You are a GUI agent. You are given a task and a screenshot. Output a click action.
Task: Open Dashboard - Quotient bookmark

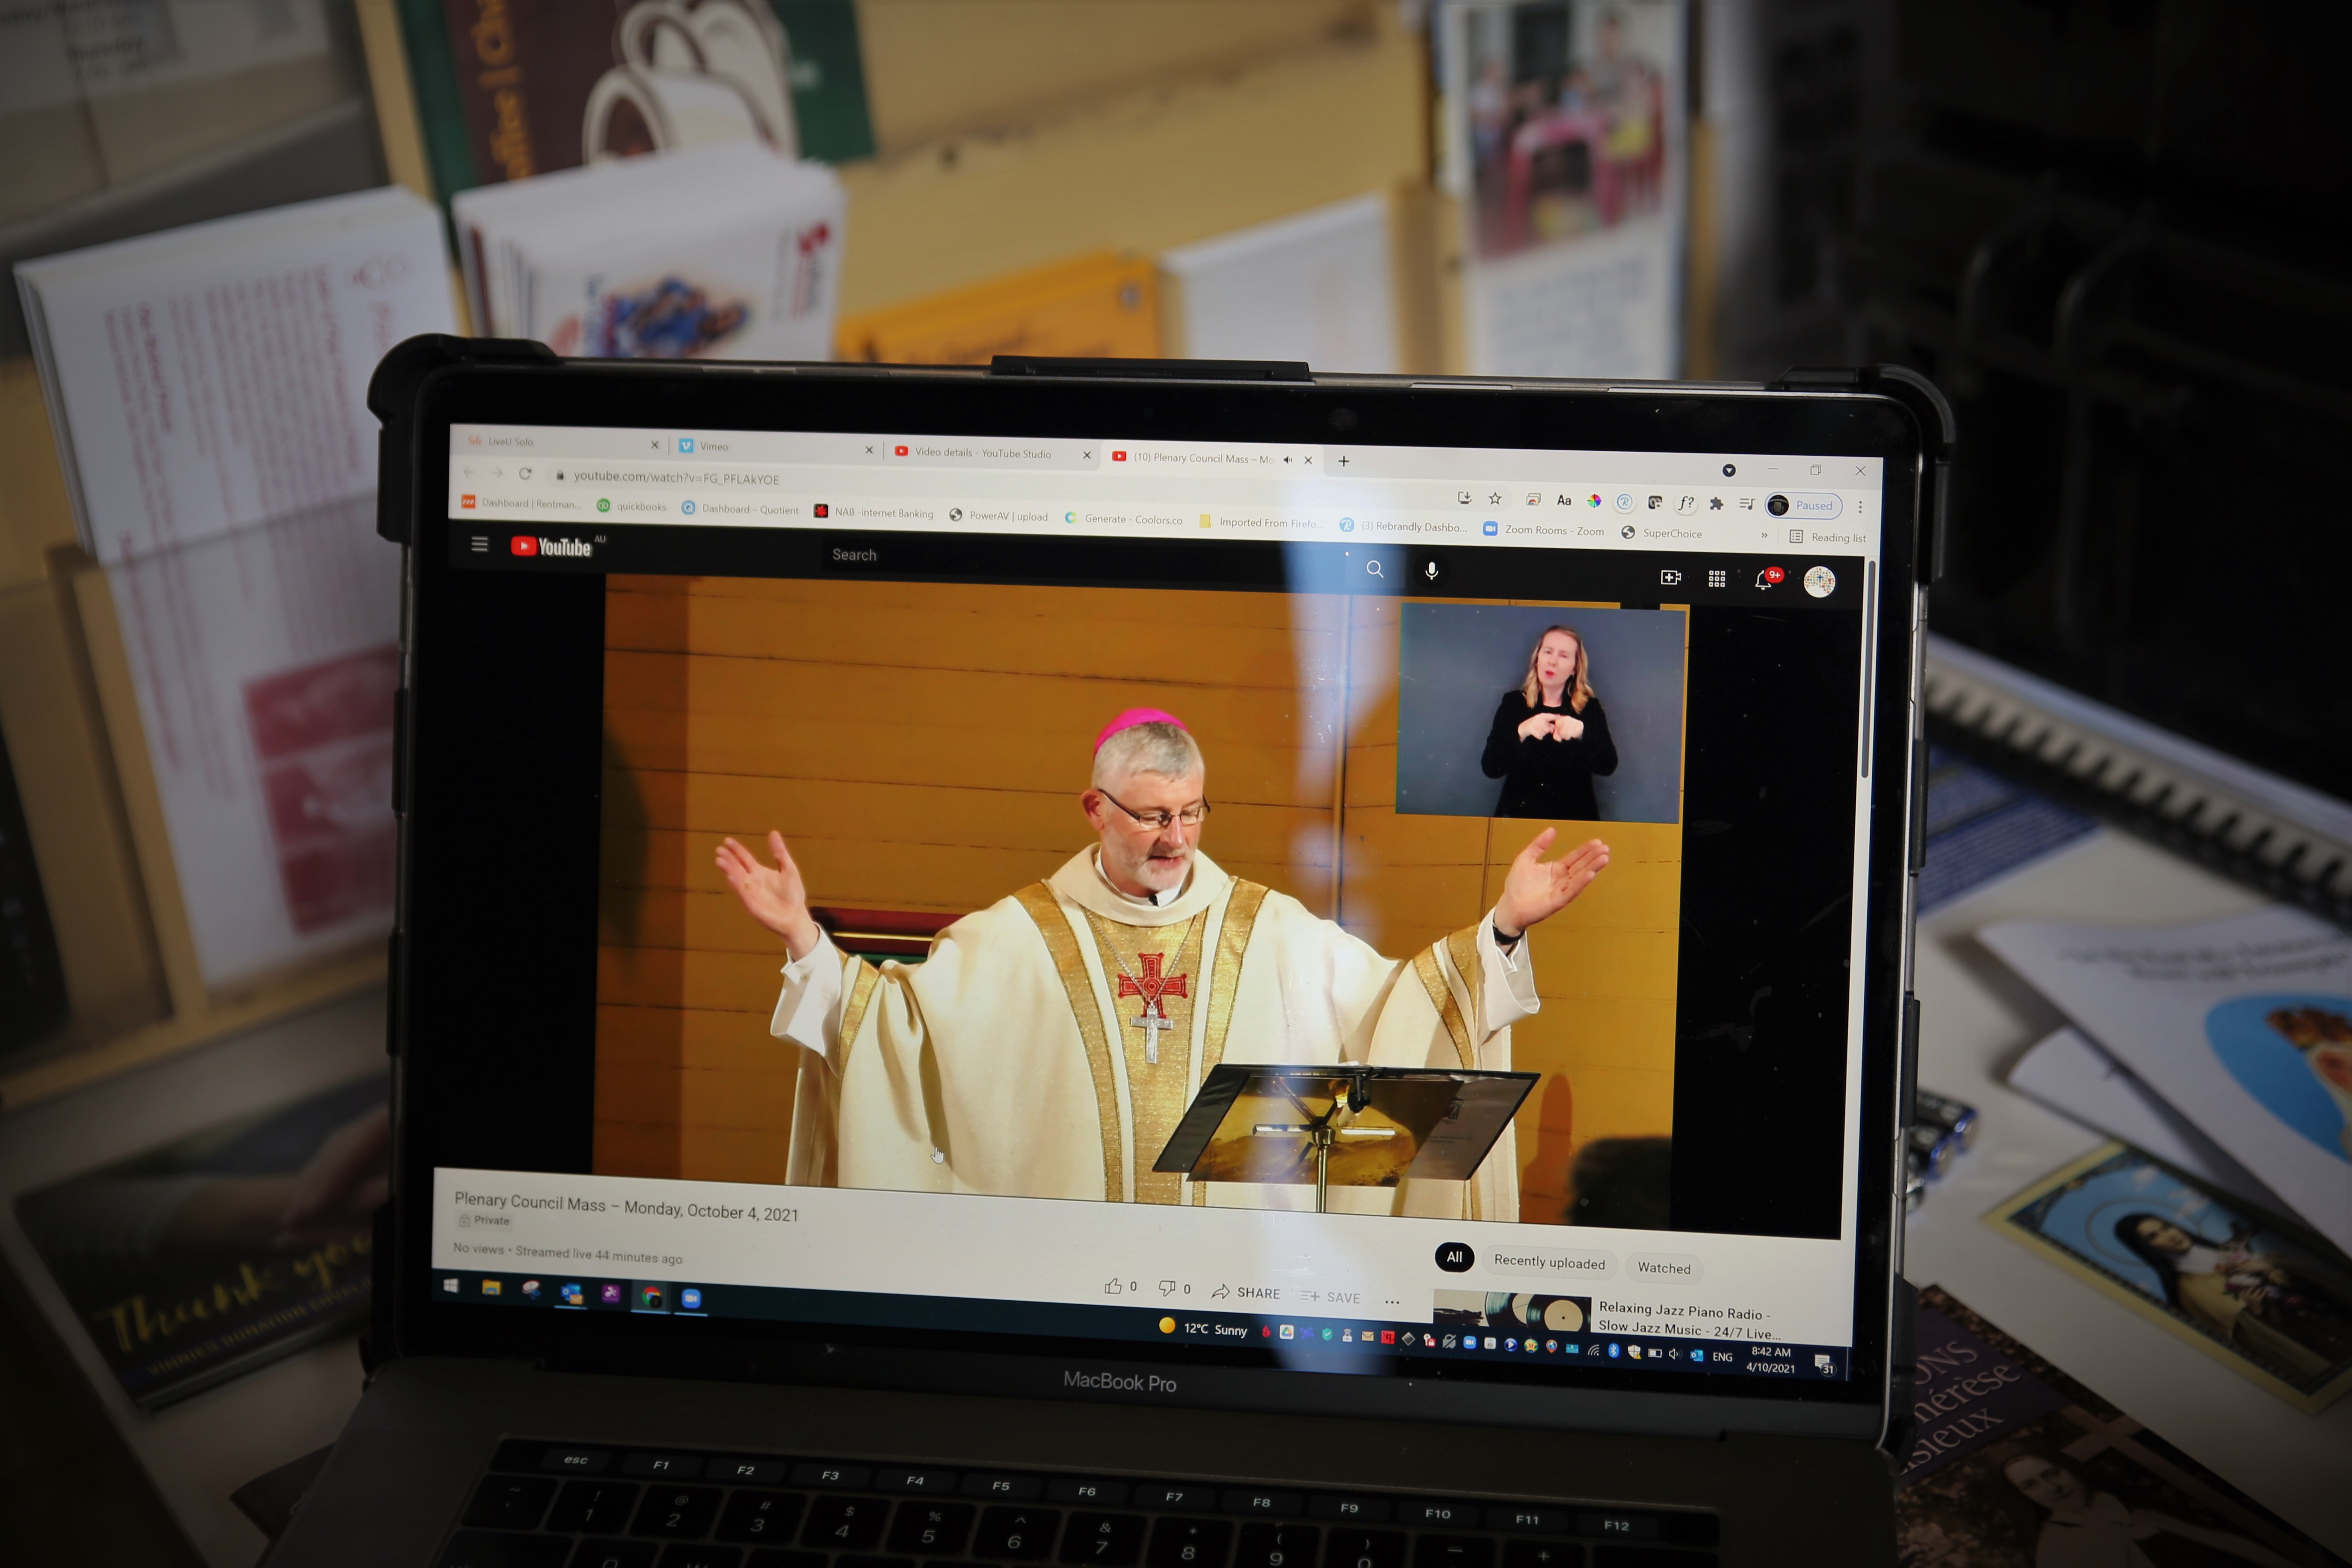(740, 509)
